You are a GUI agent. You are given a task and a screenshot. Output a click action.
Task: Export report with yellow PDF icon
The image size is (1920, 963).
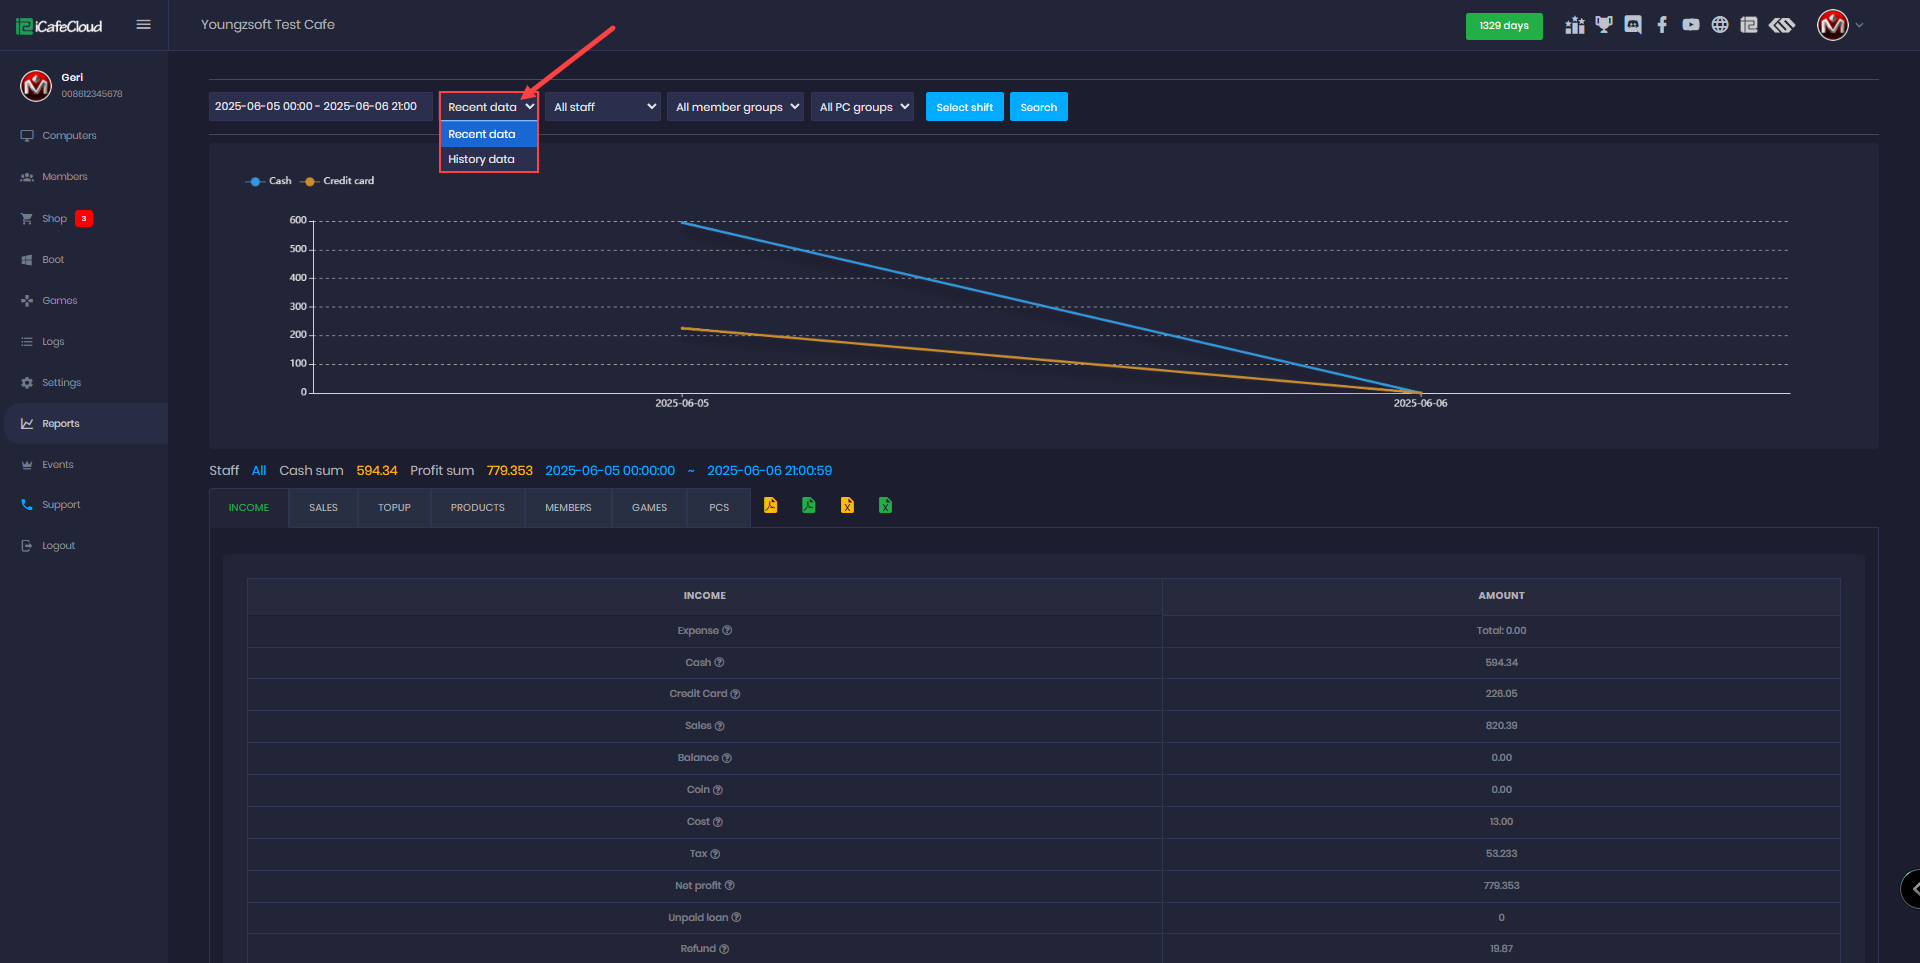(x=770, y=506)
